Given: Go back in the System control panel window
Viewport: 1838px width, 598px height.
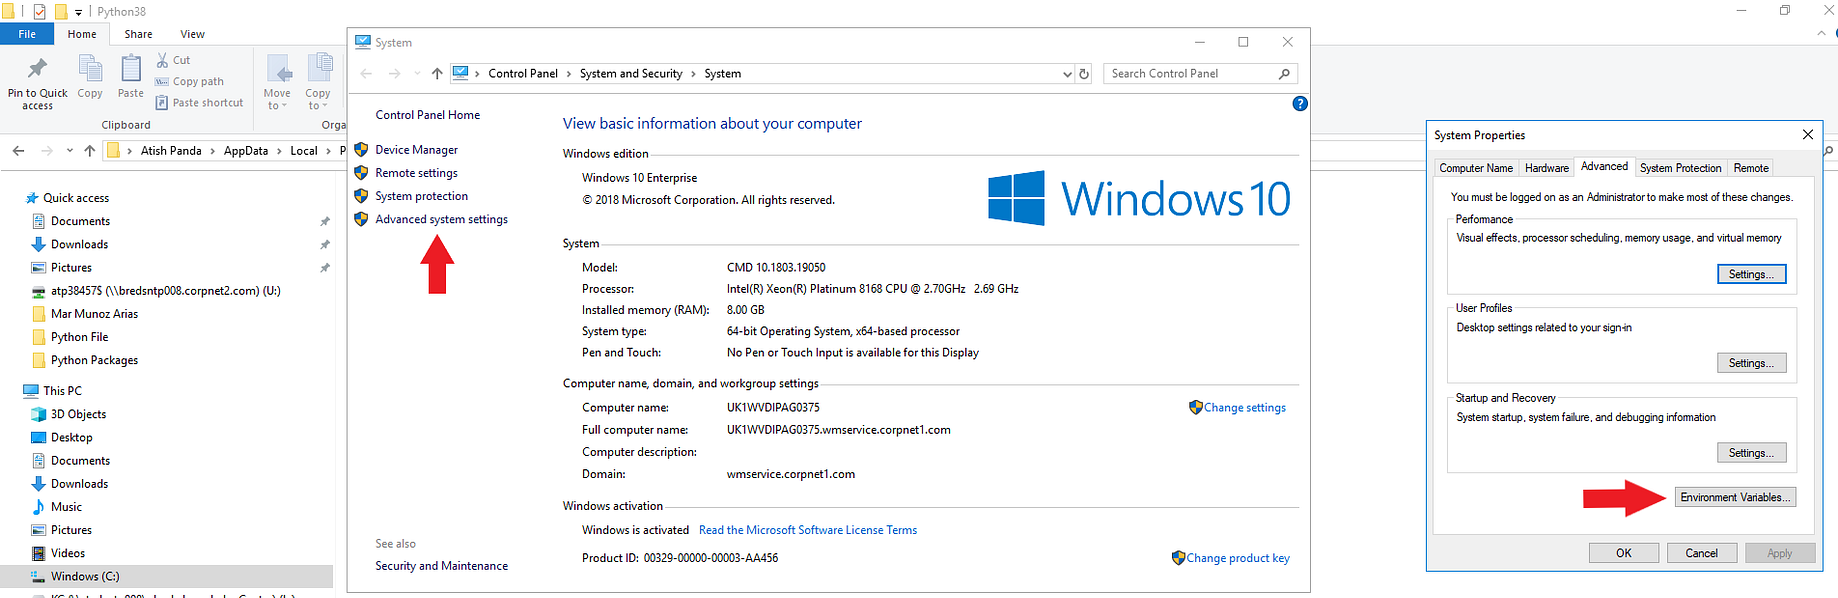Looking at the screenshot, I should [x=366, y=73].
